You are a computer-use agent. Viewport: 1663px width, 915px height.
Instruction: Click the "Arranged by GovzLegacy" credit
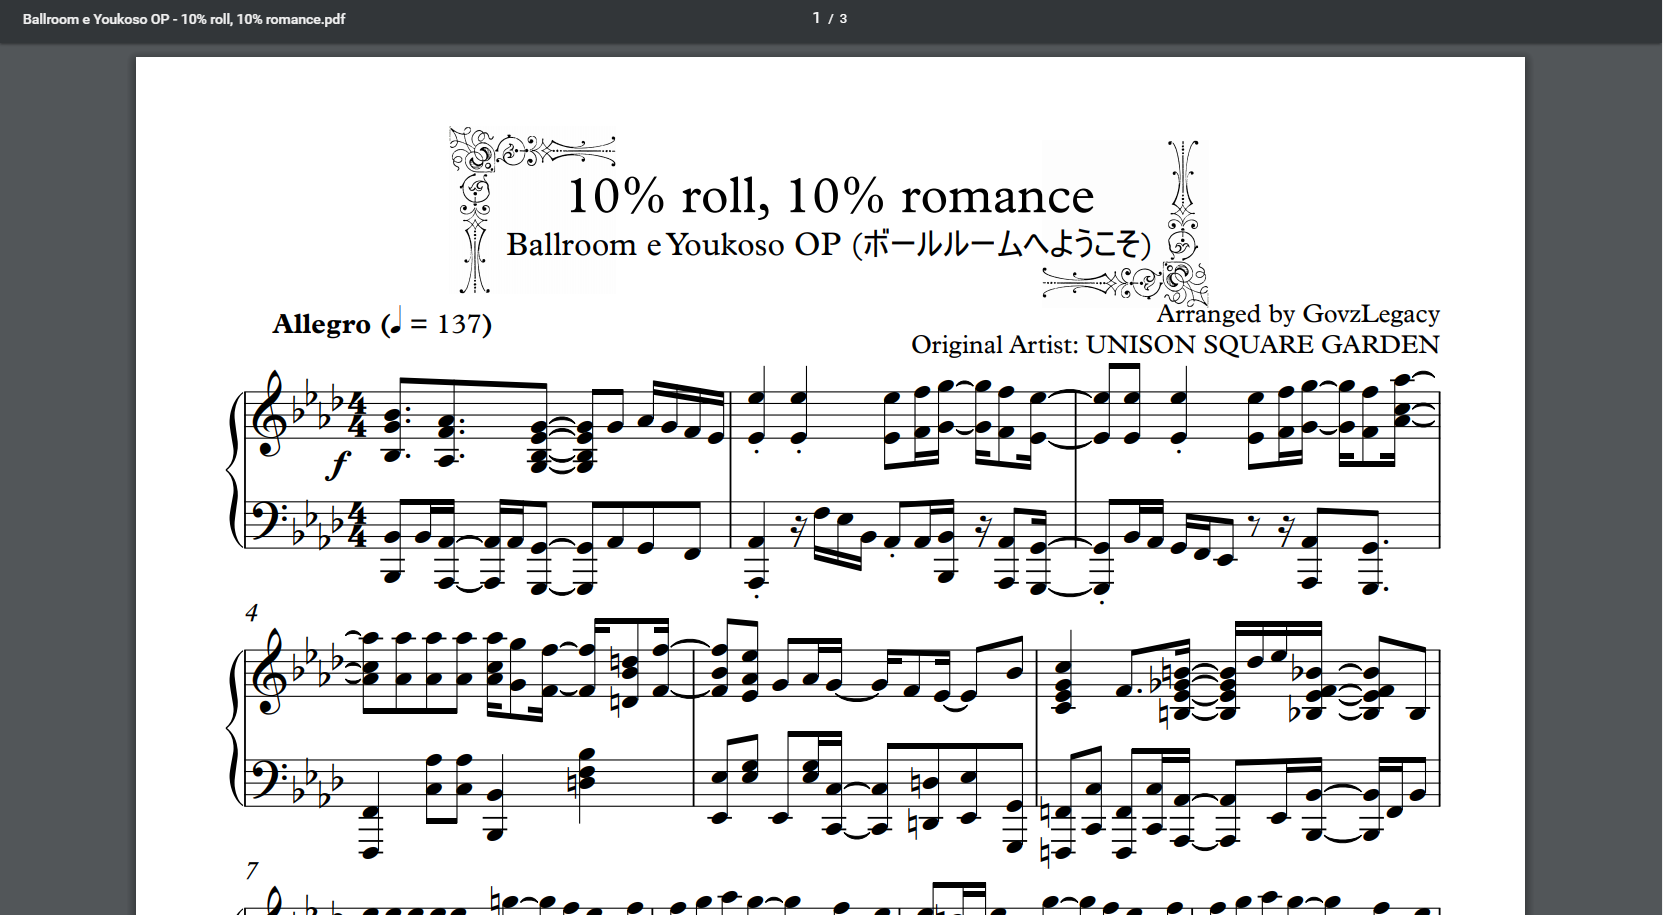(1298, 314)
